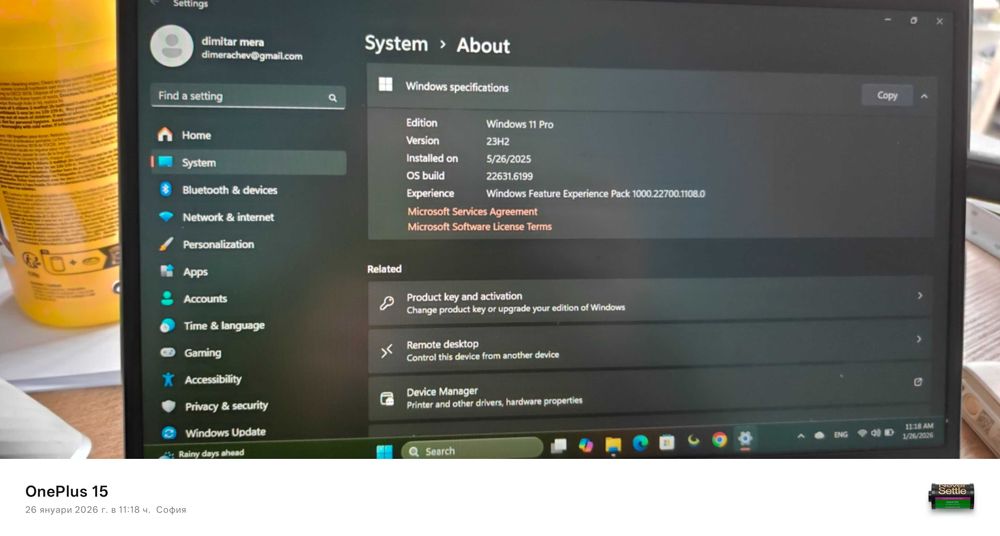This screenshot has height=536, width=1000.
Task: Click the Installed on date 5/26/2025
Action: click(x=508, y=159)
